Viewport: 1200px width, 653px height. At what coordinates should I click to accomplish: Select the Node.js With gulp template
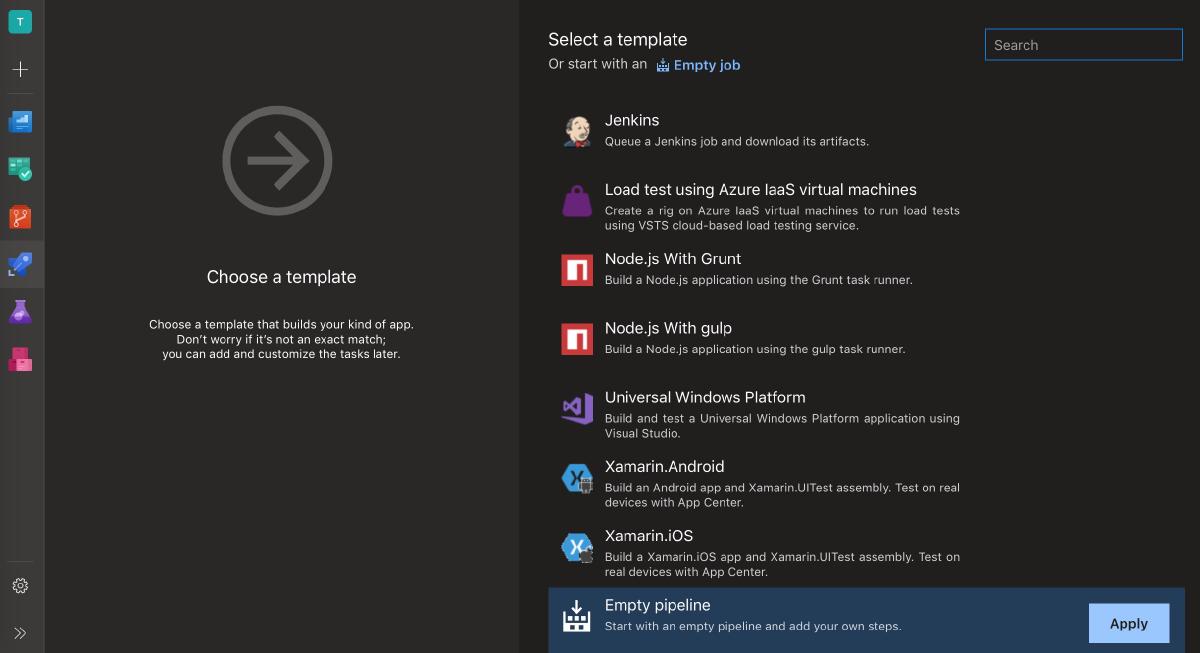[668, 327]
